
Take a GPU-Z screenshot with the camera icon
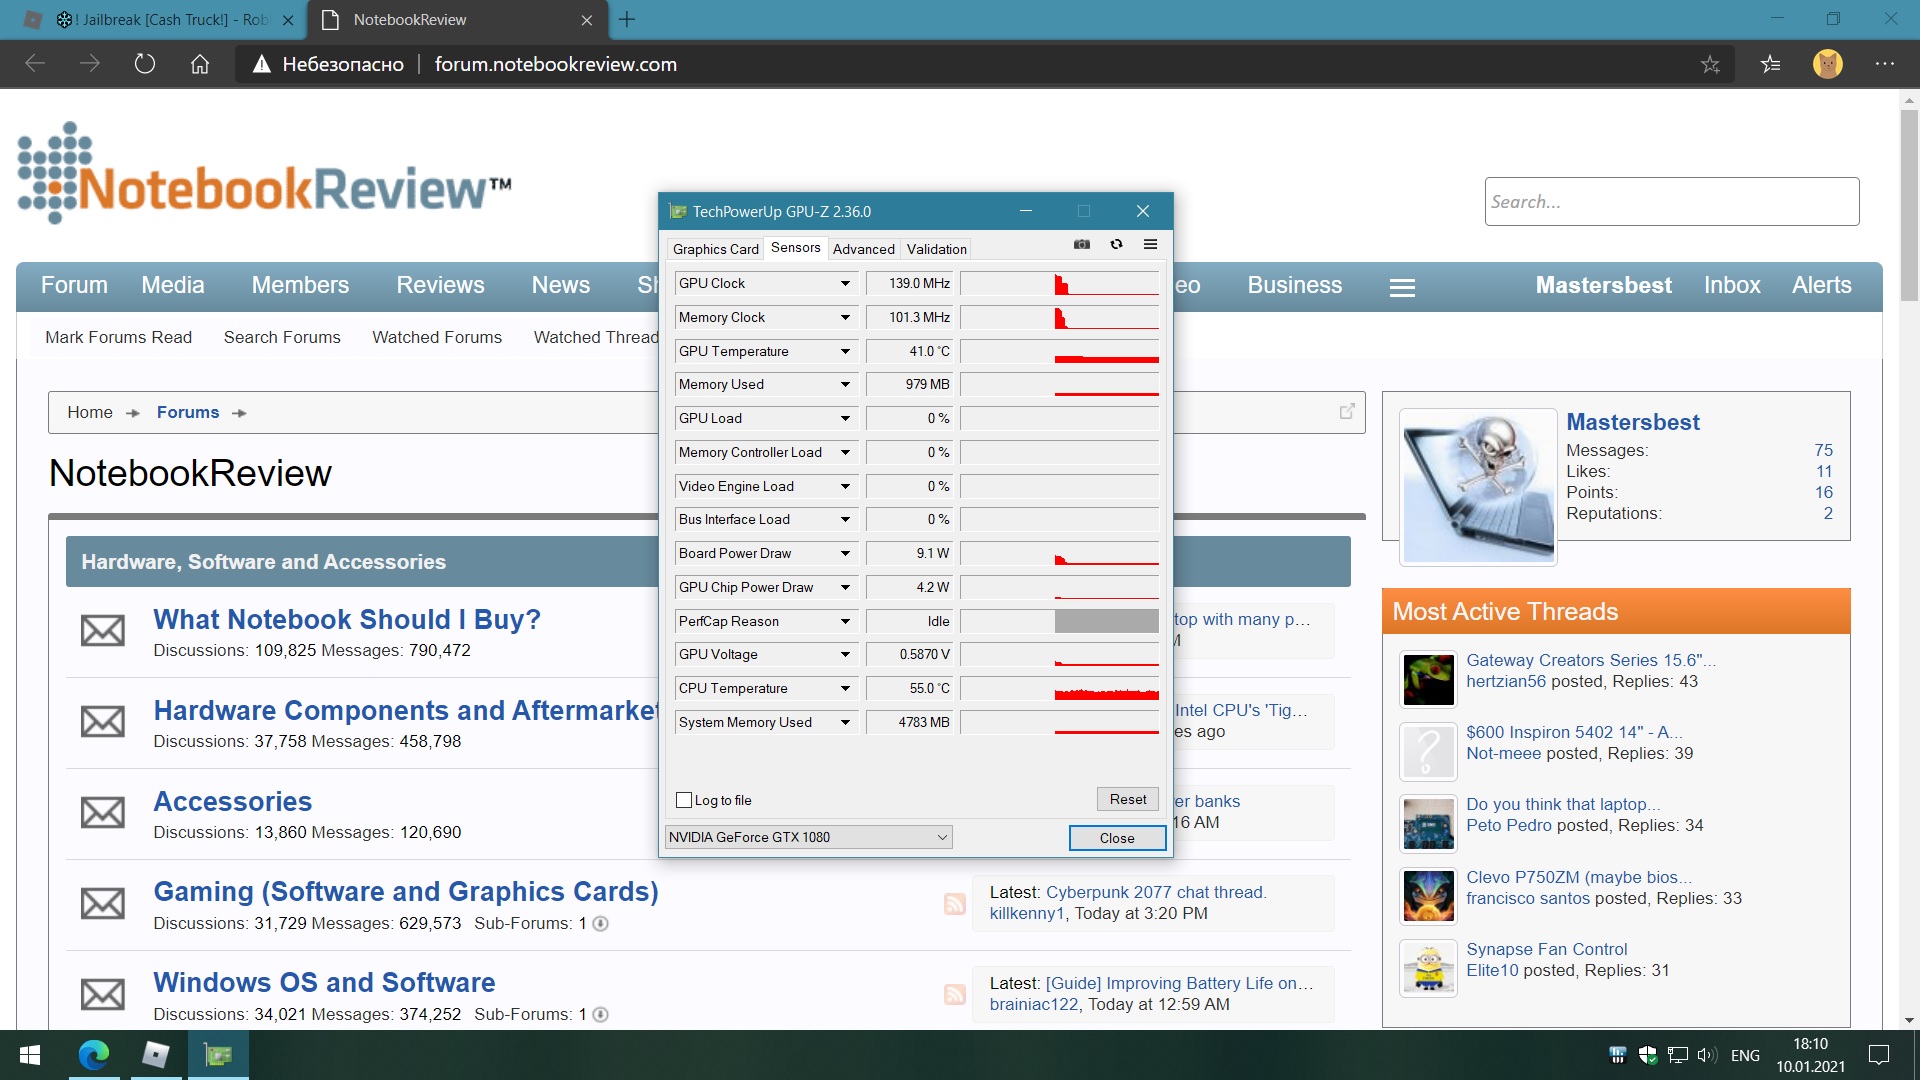[1082, 244]
